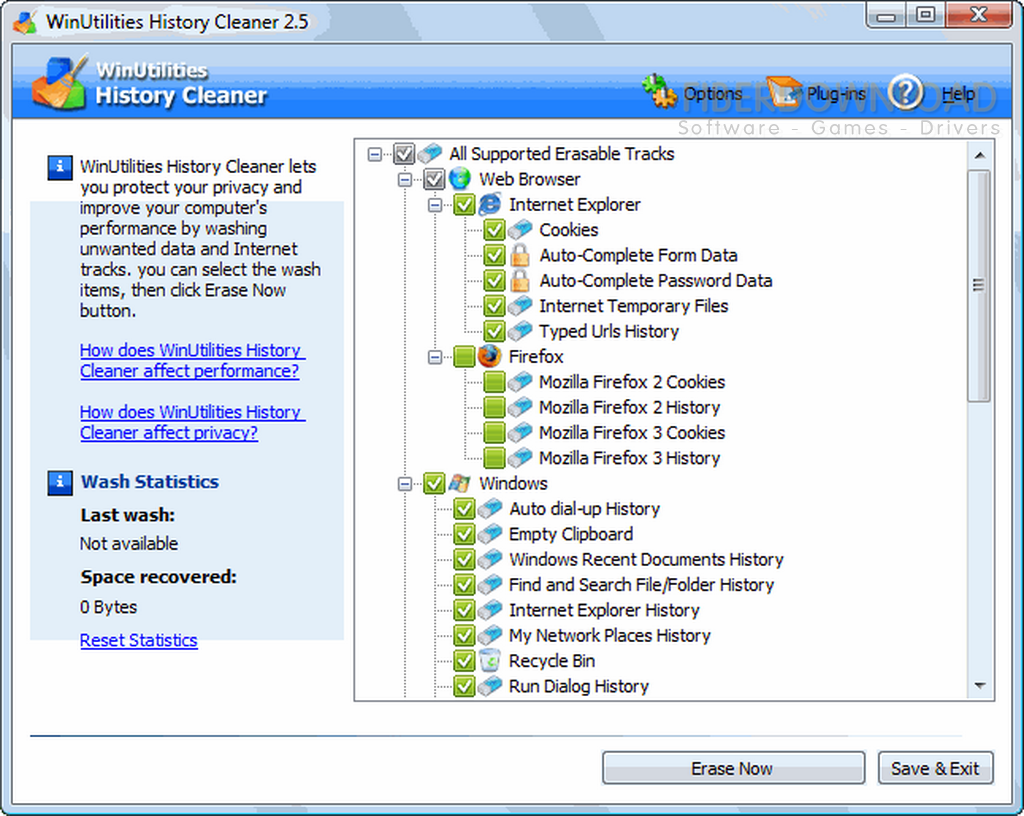Viewport: 1024px width, 816px height.
Task: Uncheck the Empty Clipboard checkbox
Action: tap(464, 534)
